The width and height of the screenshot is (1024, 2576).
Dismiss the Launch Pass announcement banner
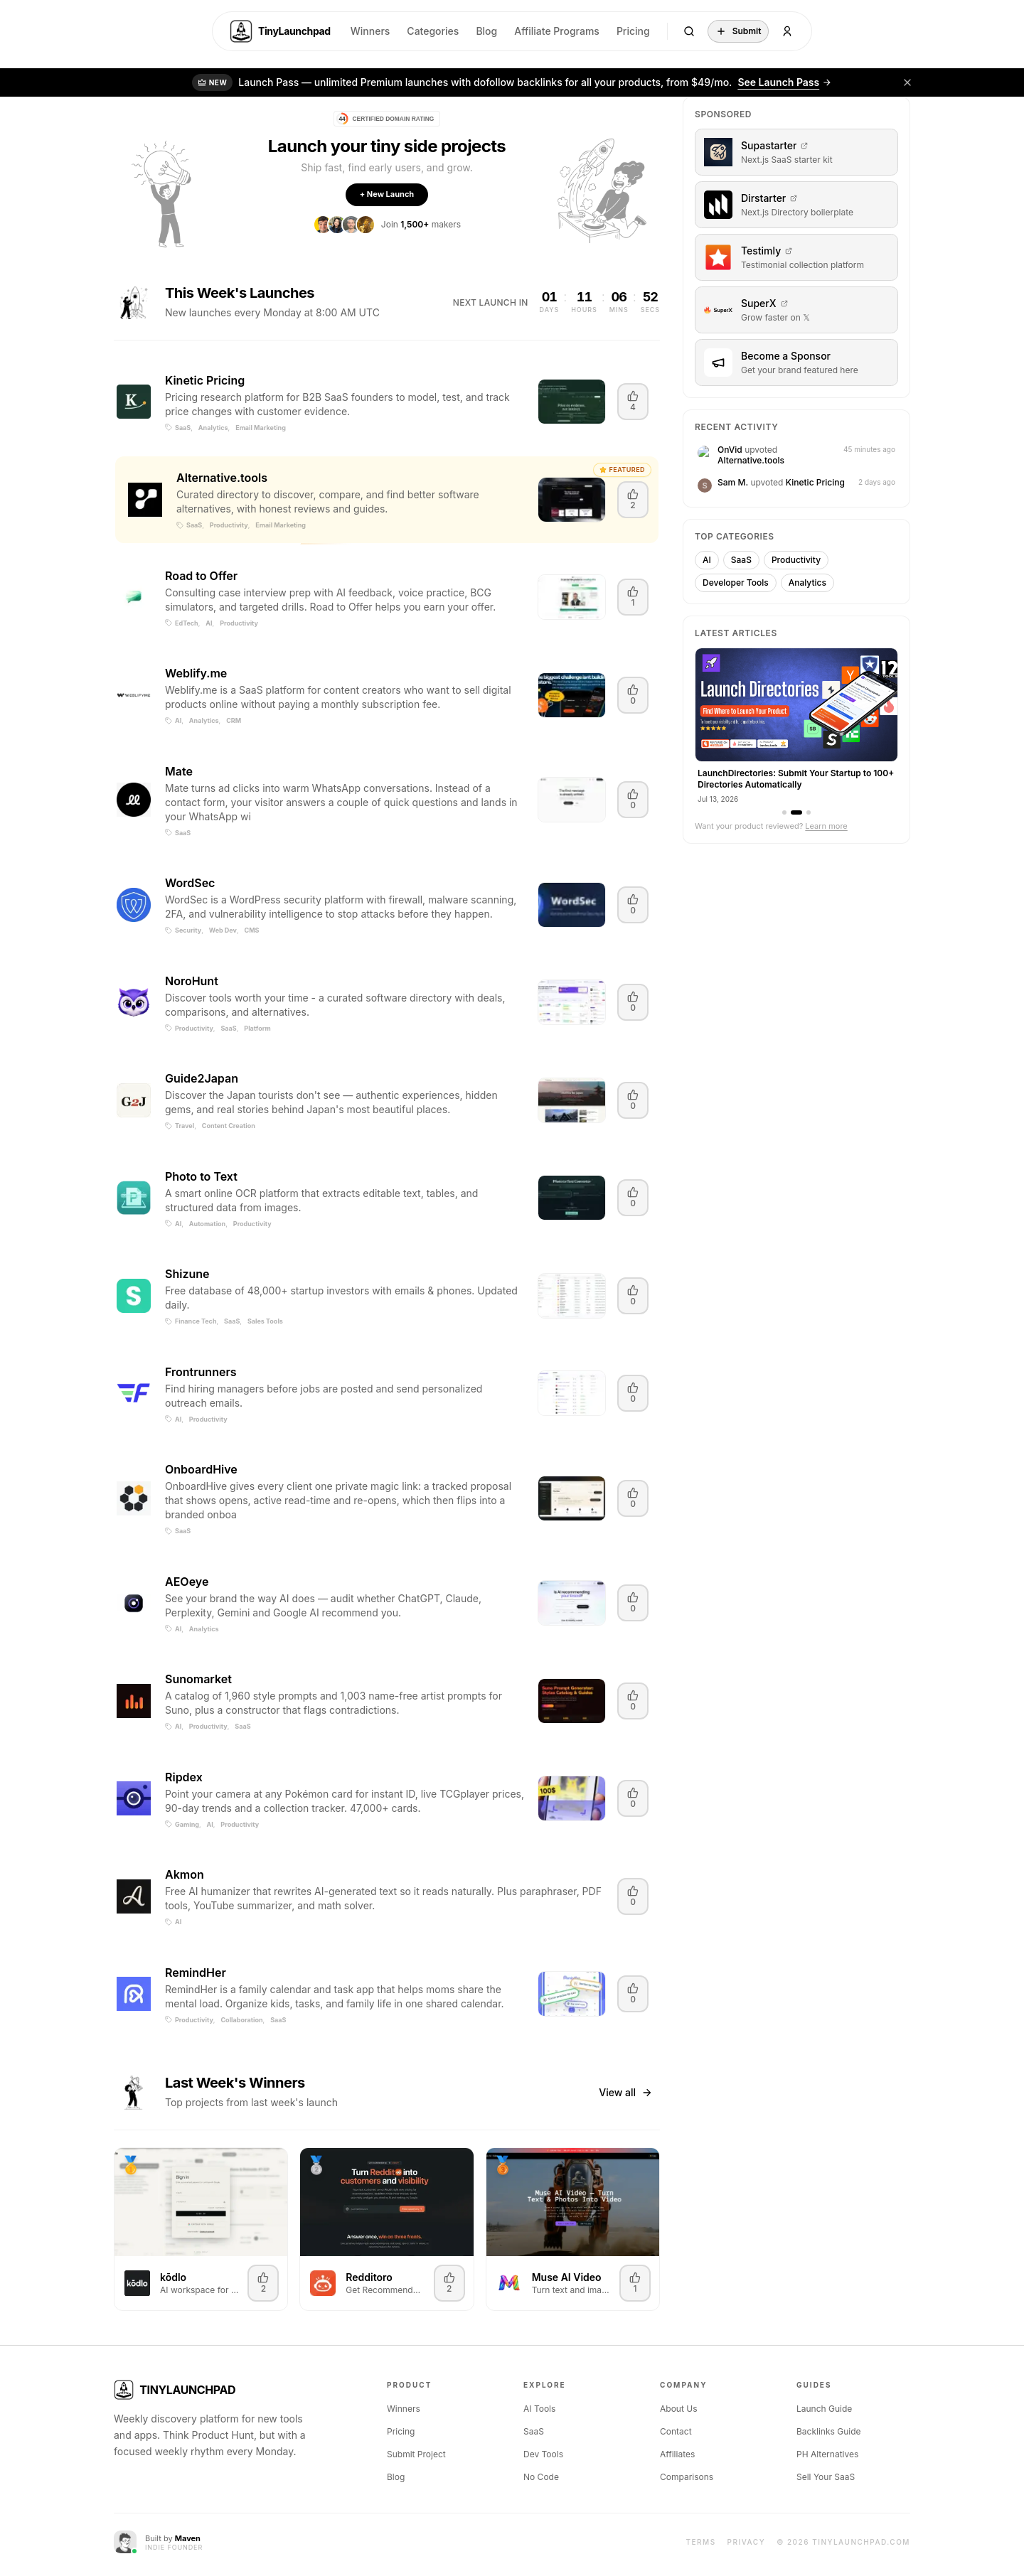click(907, 82)
